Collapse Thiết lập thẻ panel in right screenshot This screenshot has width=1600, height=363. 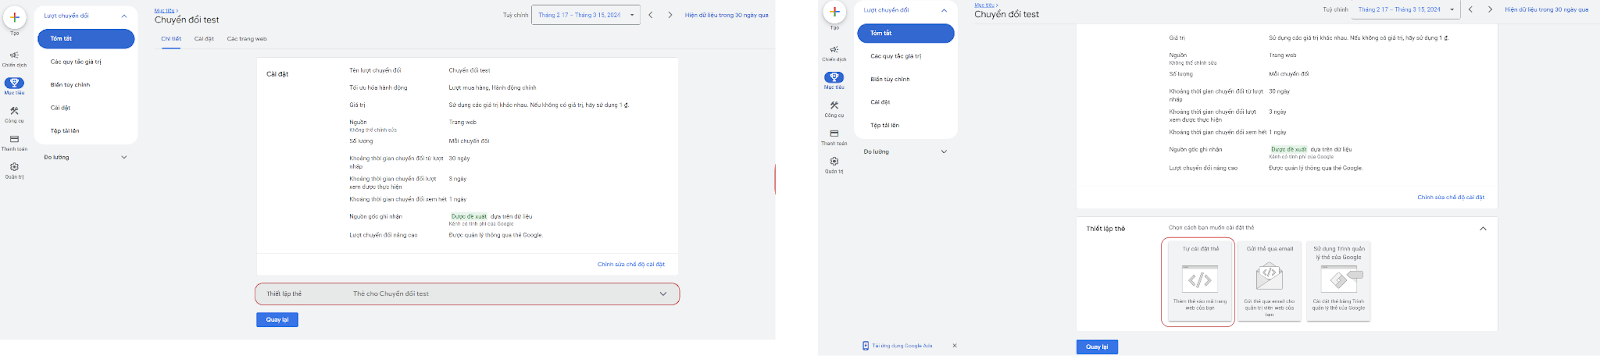(x=1482, y=228)
